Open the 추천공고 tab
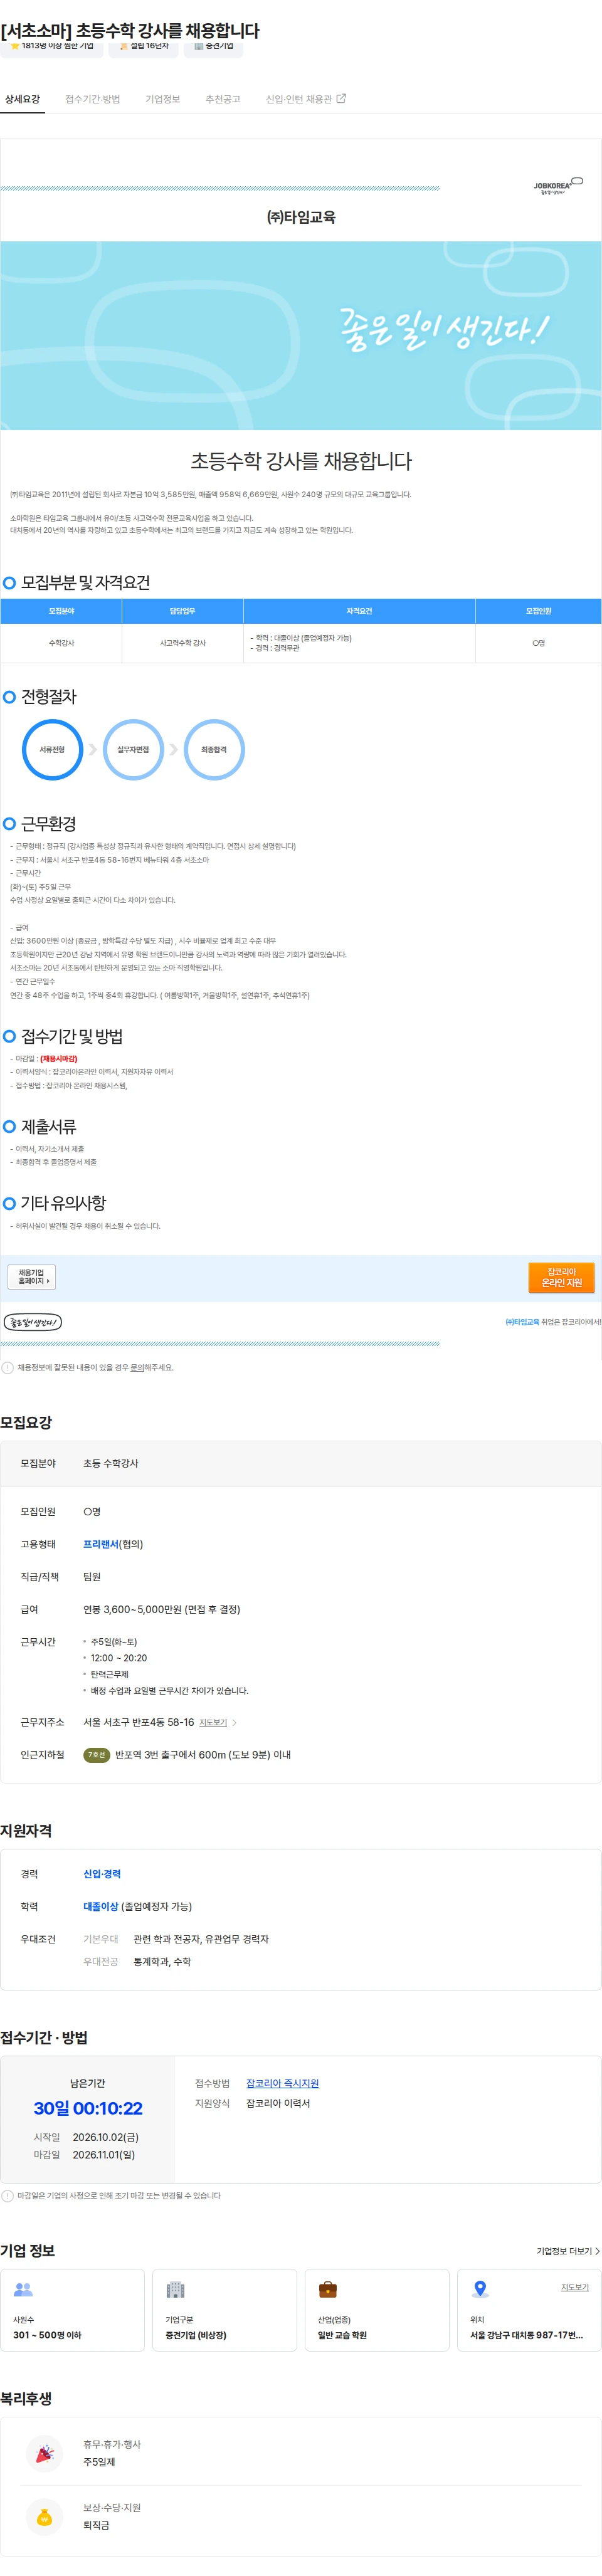Screen dimensions: 602x2576 coord(223,99)
